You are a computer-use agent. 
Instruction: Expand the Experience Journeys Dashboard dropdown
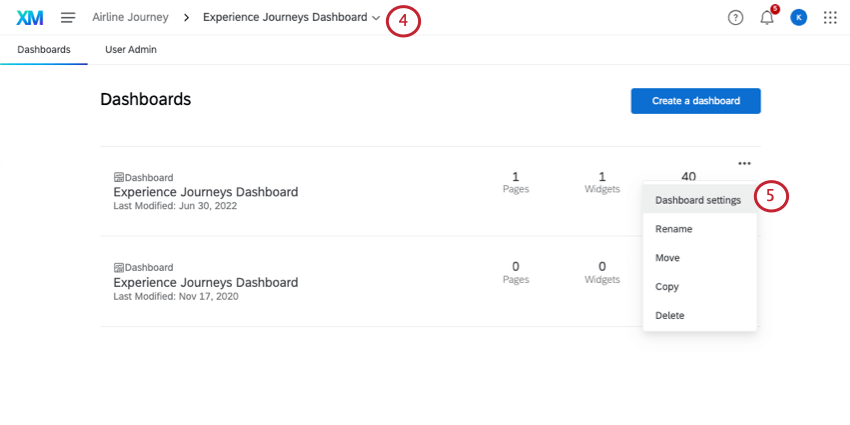pos(375,18)
